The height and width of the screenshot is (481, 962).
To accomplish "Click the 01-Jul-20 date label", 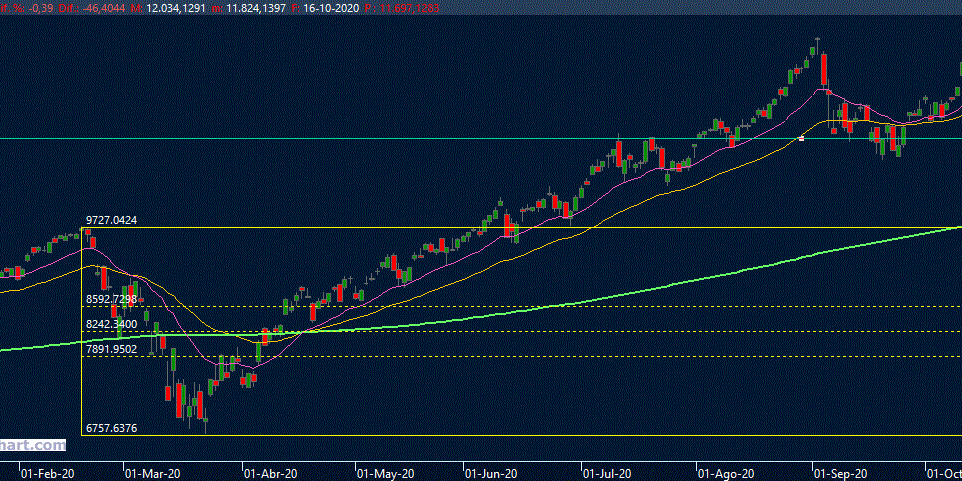I will (609, 474).
